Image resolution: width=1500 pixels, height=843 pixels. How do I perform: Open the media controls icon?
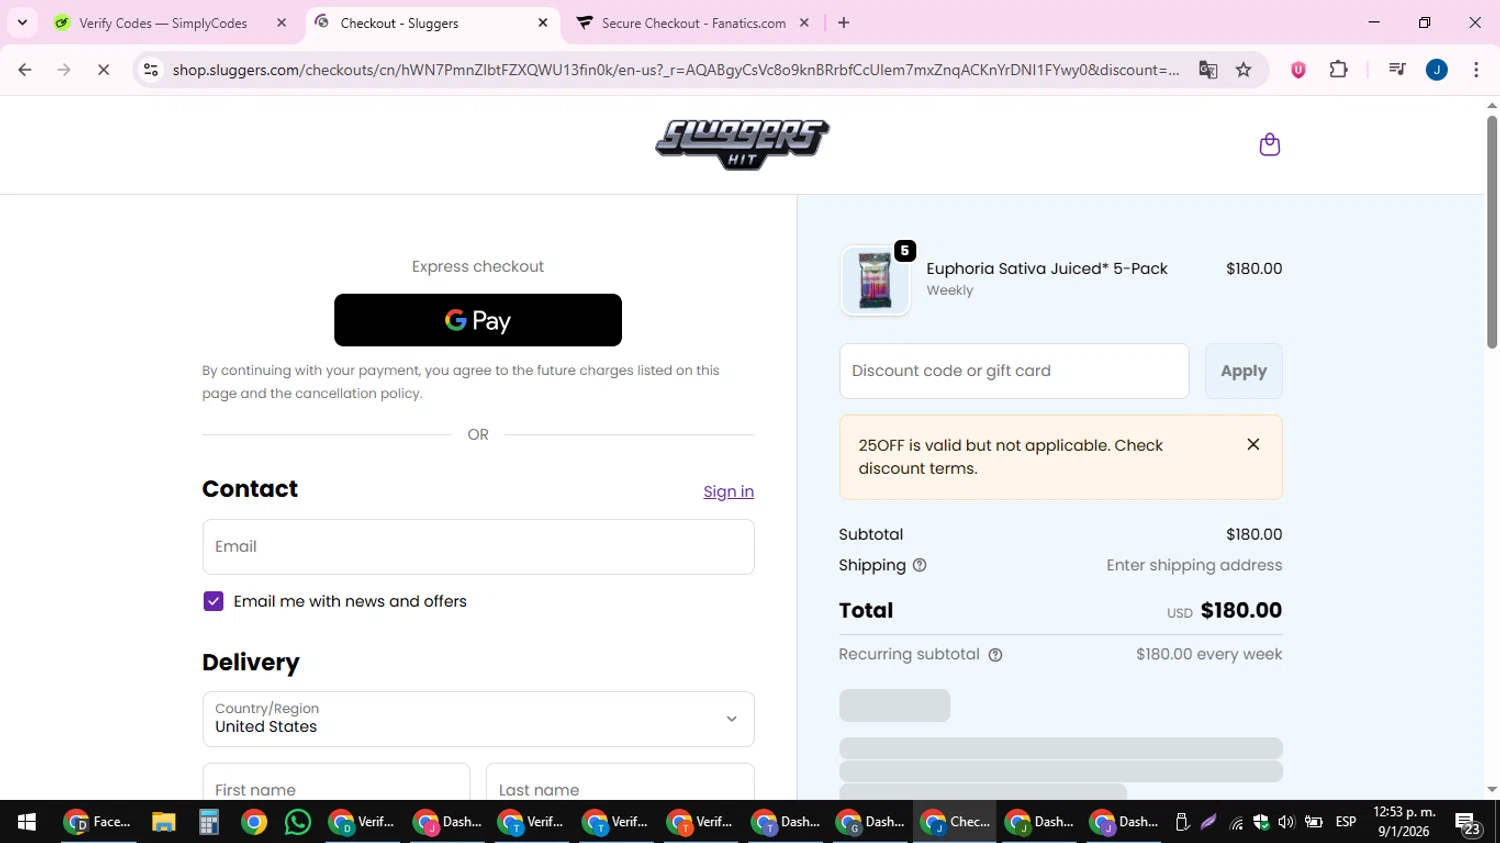coord(1397,69)
